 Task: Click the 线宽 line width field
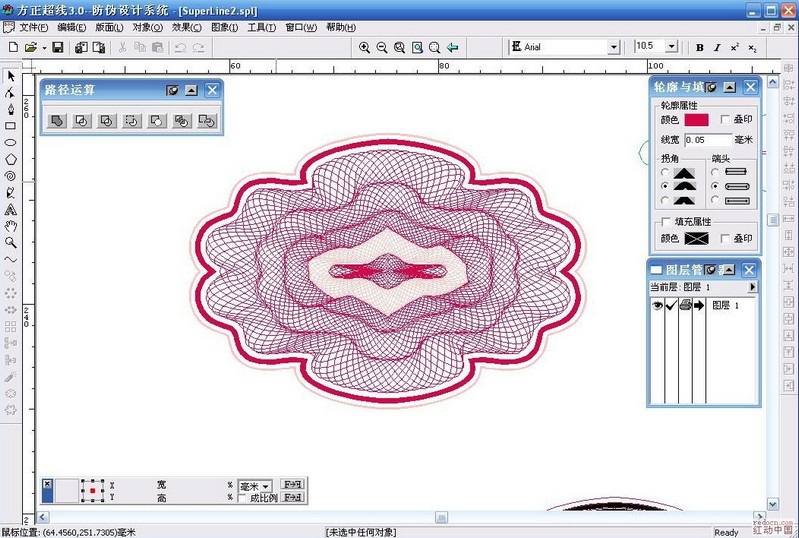pyautogui.click(x=708, y=140)
